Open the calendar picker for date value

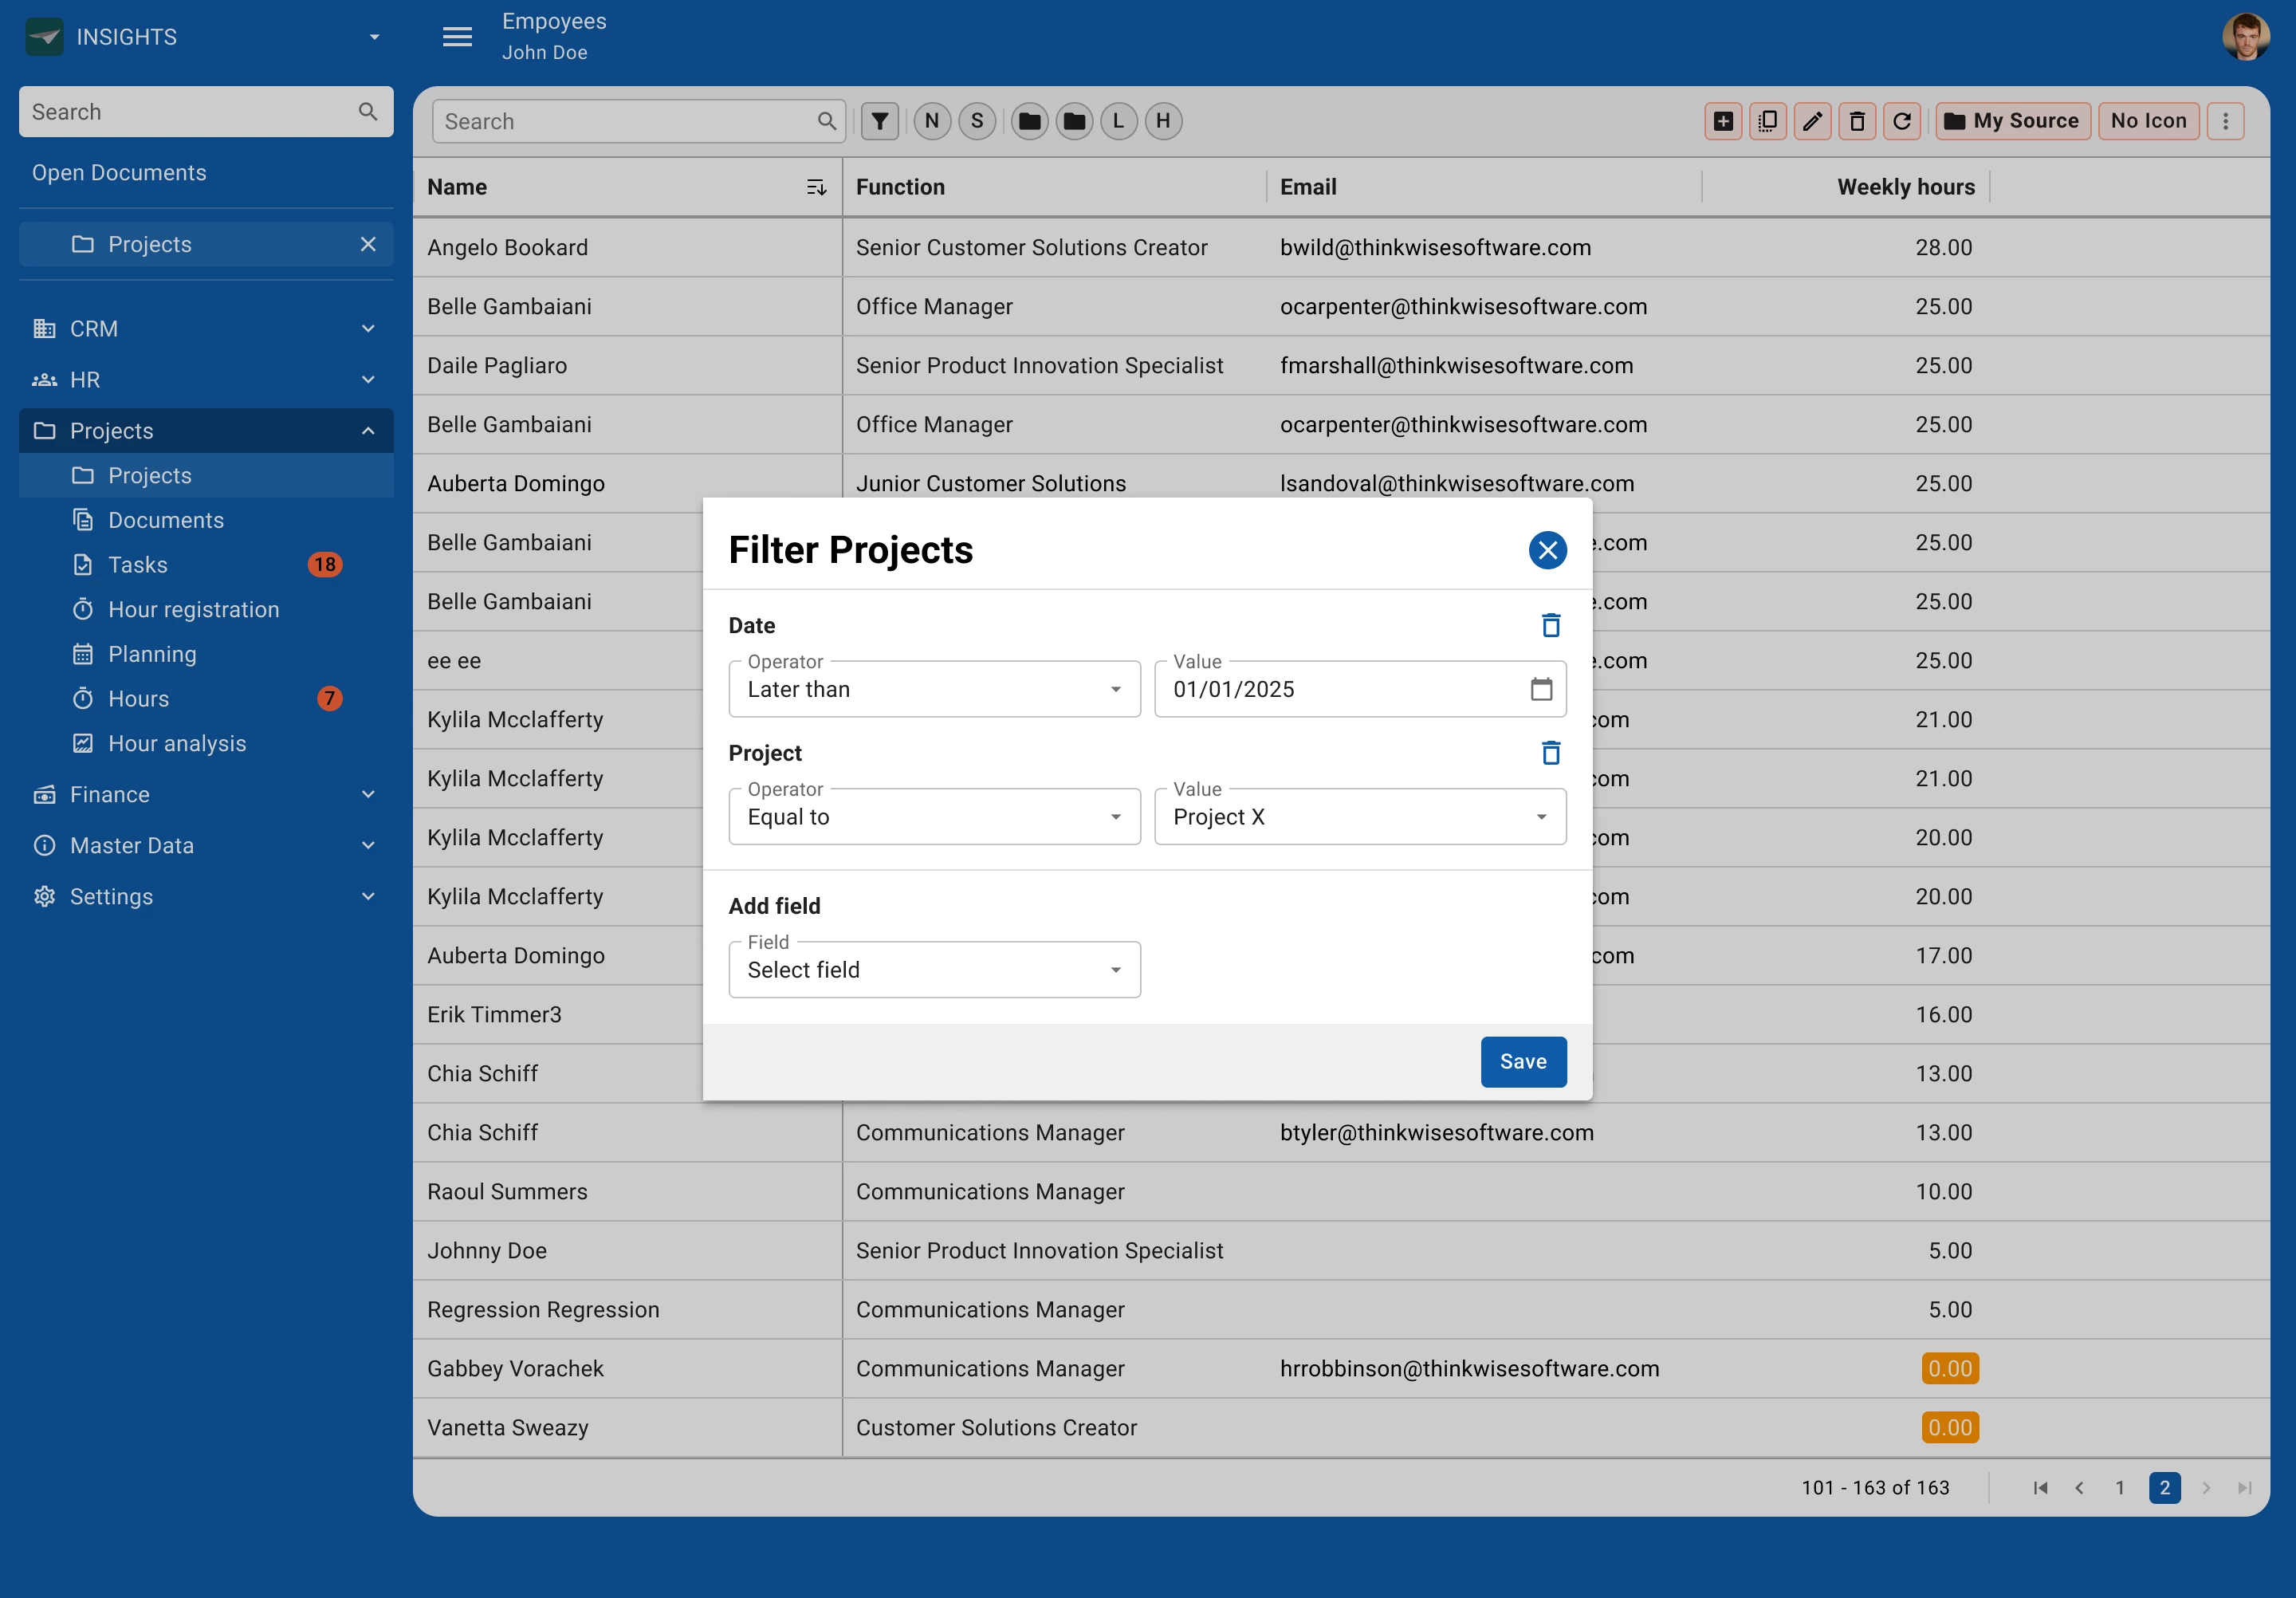1541,689
